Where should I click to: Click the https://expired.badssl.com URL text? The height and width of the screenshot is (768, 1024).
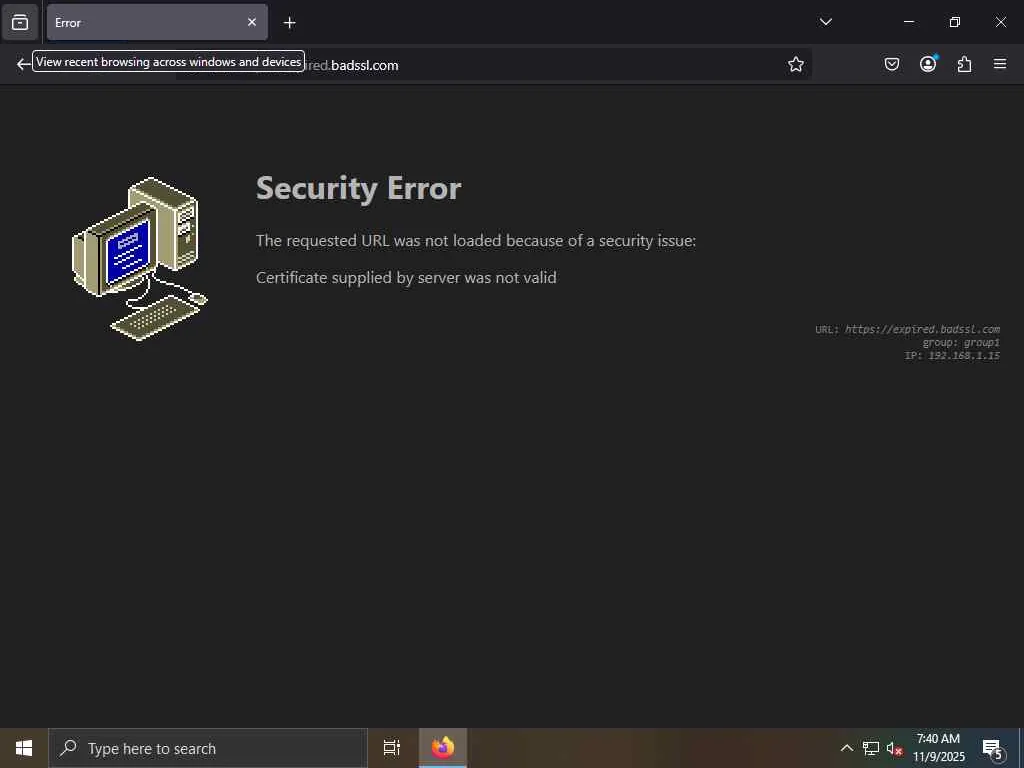point(922,329)
